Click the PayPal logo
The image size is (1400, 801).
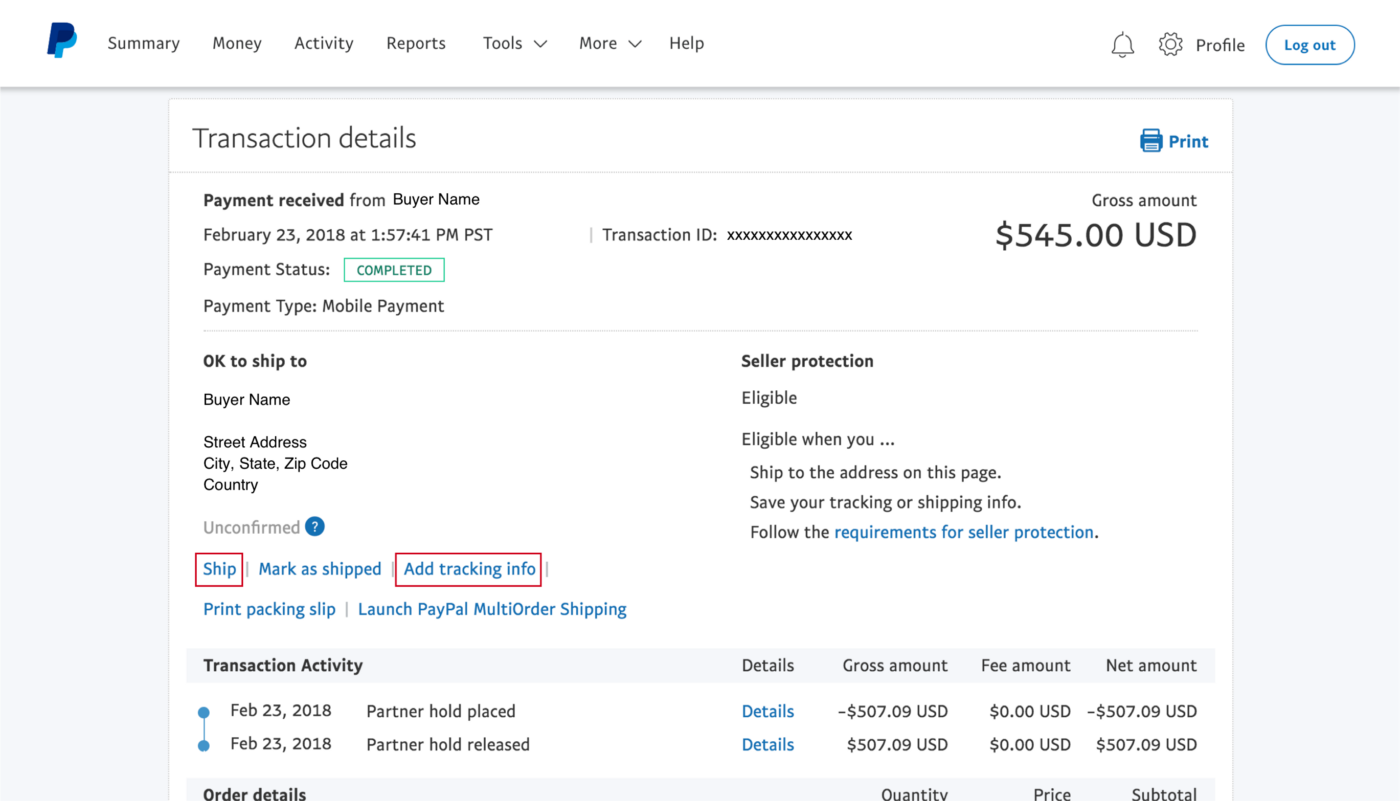coord(61,40)
